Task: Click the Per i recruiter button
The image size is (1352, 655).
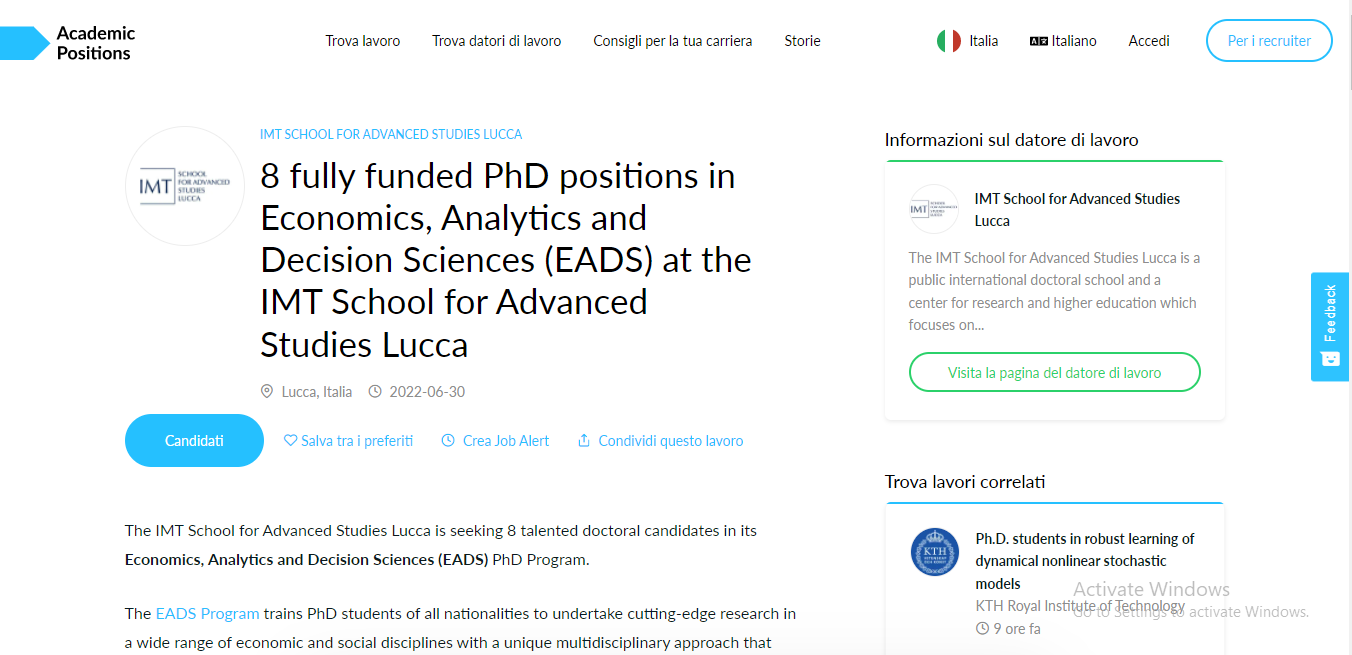Action: pyautogui.click(x=1270, y=41)
